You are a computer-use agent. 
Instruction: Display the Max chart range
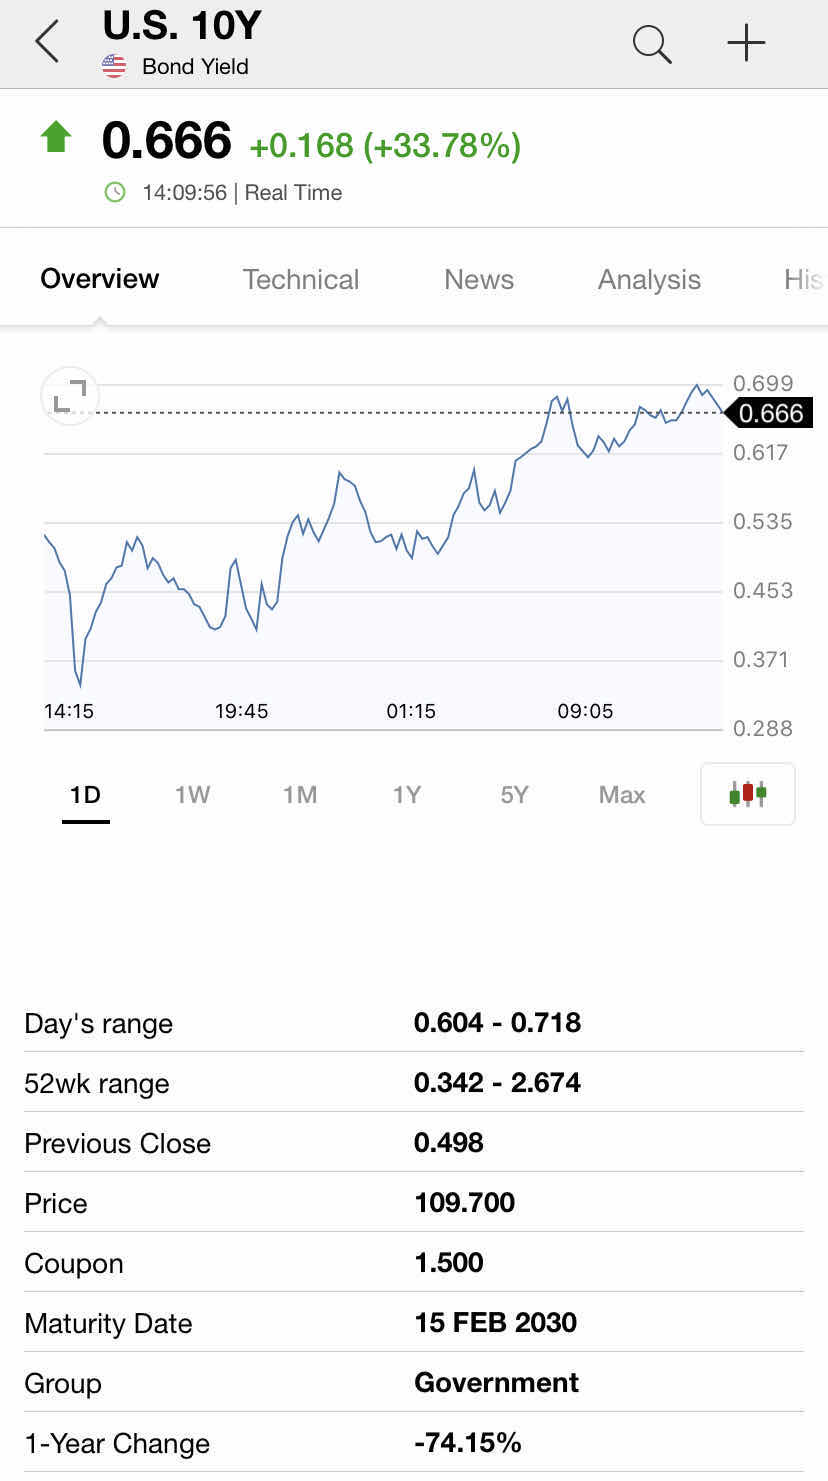click(622, 795)
